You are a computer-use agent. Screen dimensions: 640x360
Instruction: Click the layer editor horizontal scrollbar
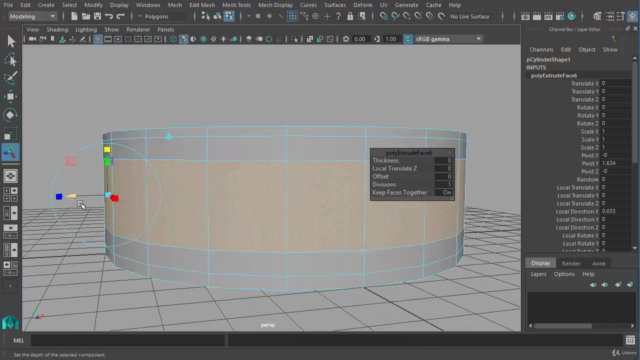click(x=563, y=326)
